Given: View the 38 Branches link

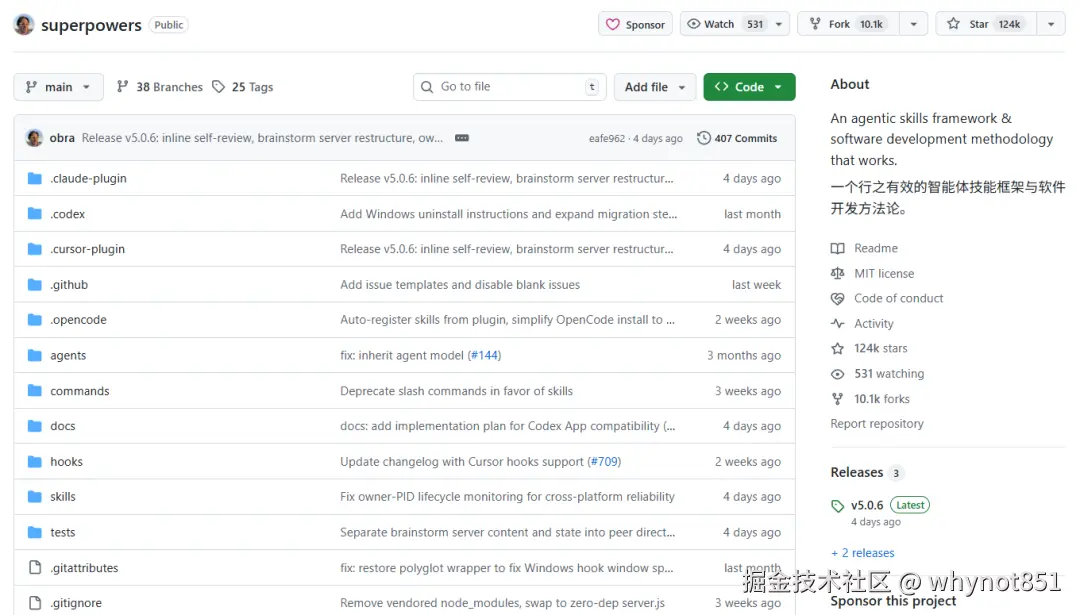Looking at the screenshot, I should pos(160,87).
